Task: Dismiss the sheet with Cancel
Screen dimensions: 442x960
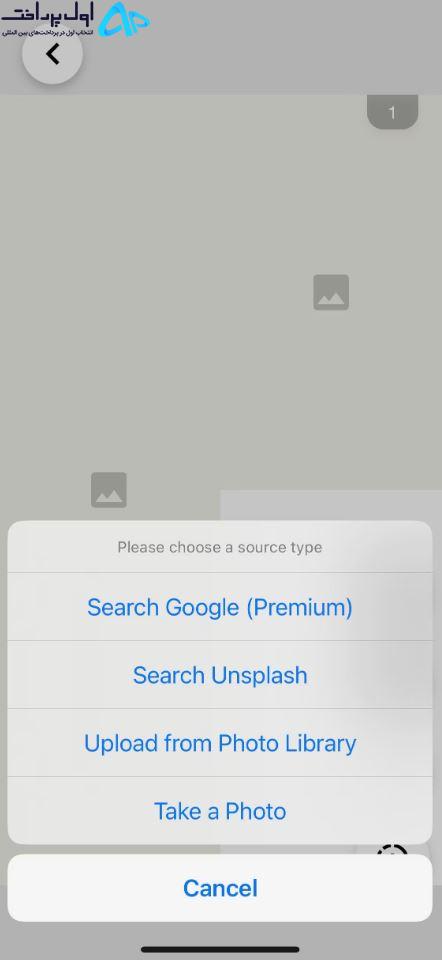Action: coord(220,888)
